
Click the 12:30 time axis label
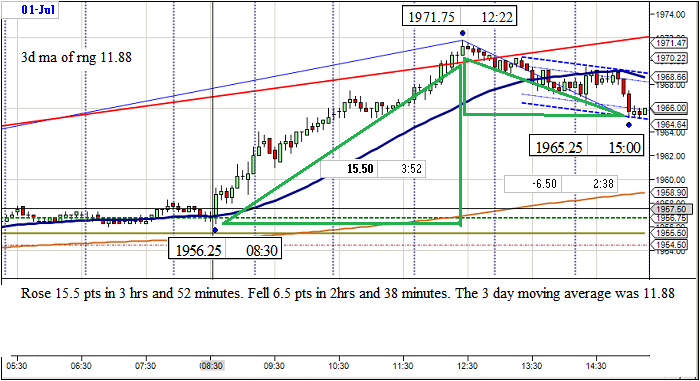click(x=467, y=366)
